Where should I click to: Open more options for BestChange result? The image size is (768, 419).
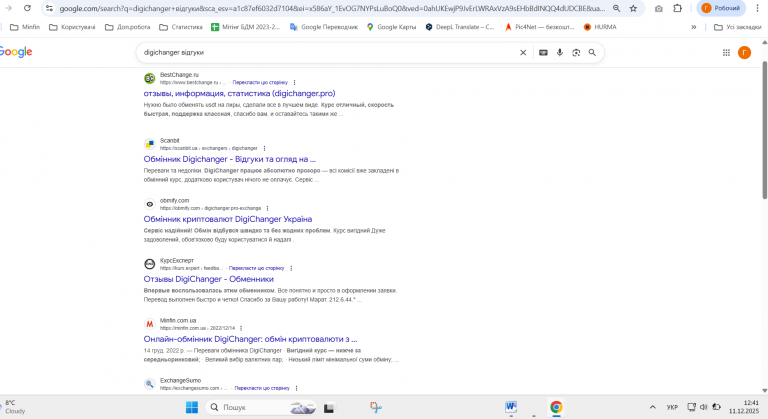coord(294,82)
